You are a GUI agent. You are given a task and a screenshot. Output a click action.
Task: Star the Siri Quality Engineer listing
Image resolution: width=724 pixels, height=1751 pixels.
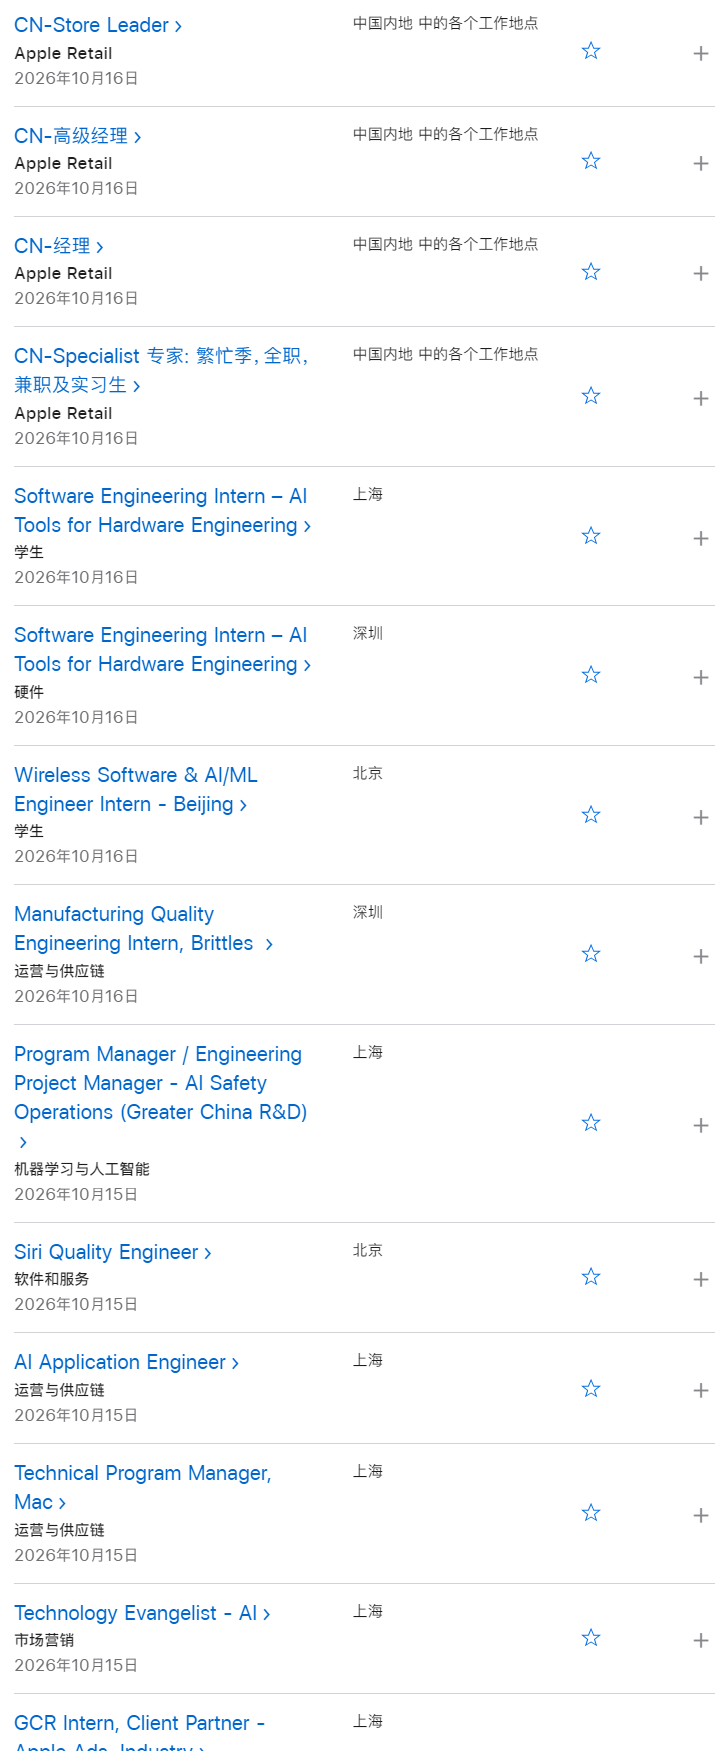coord(591,1277)
